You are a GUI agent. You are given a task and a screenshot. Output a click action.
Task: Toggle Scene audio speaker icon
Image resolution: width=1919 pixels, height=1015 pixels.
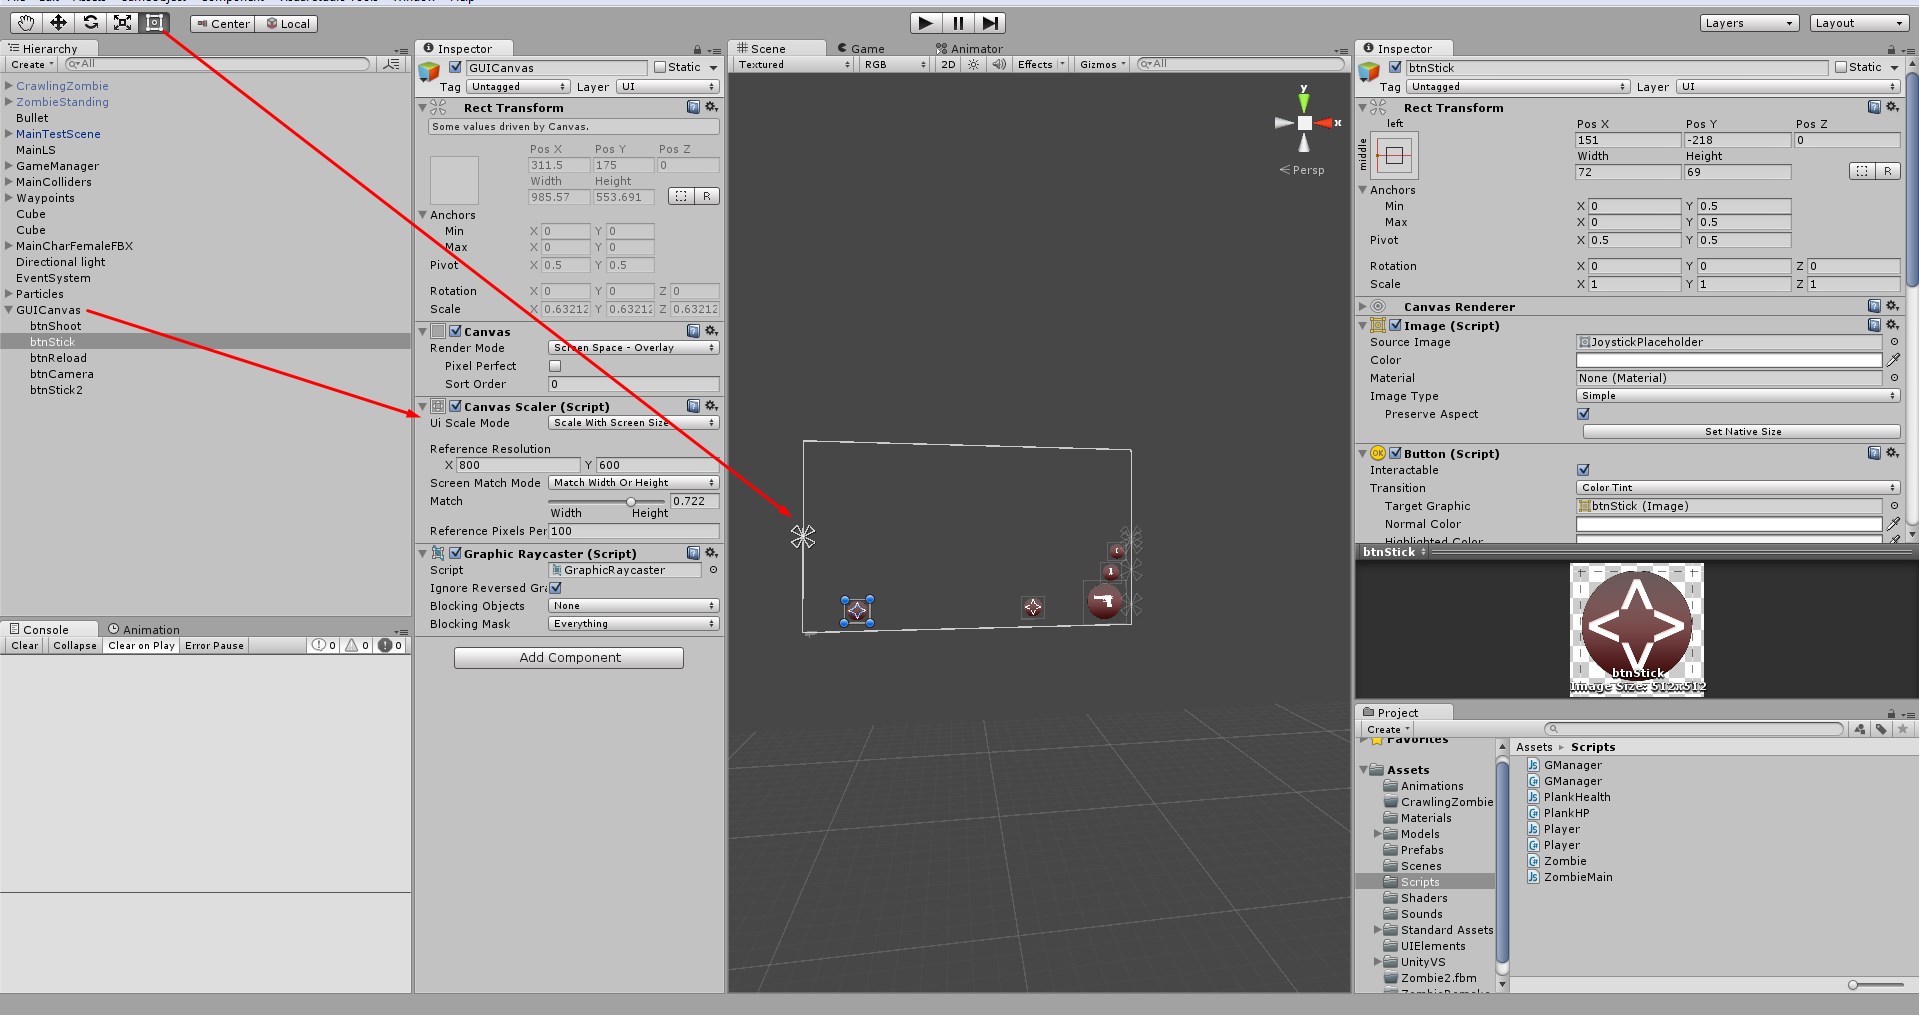[x=998, y=64]
